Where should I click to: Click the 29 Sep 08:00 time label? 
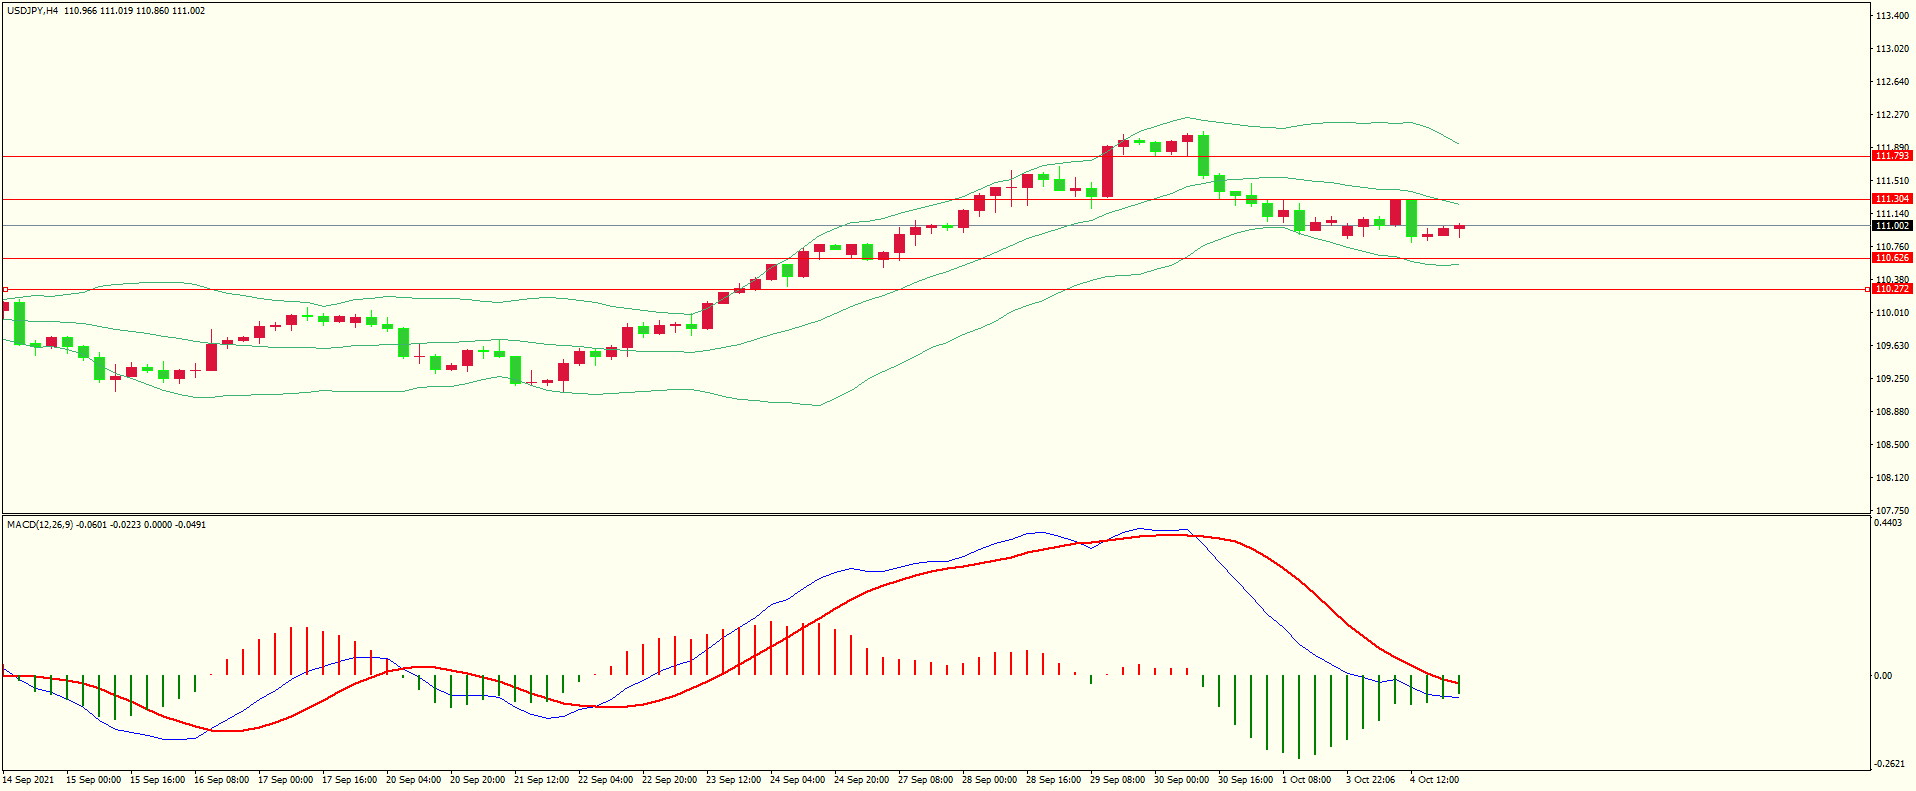point(1117,780)
